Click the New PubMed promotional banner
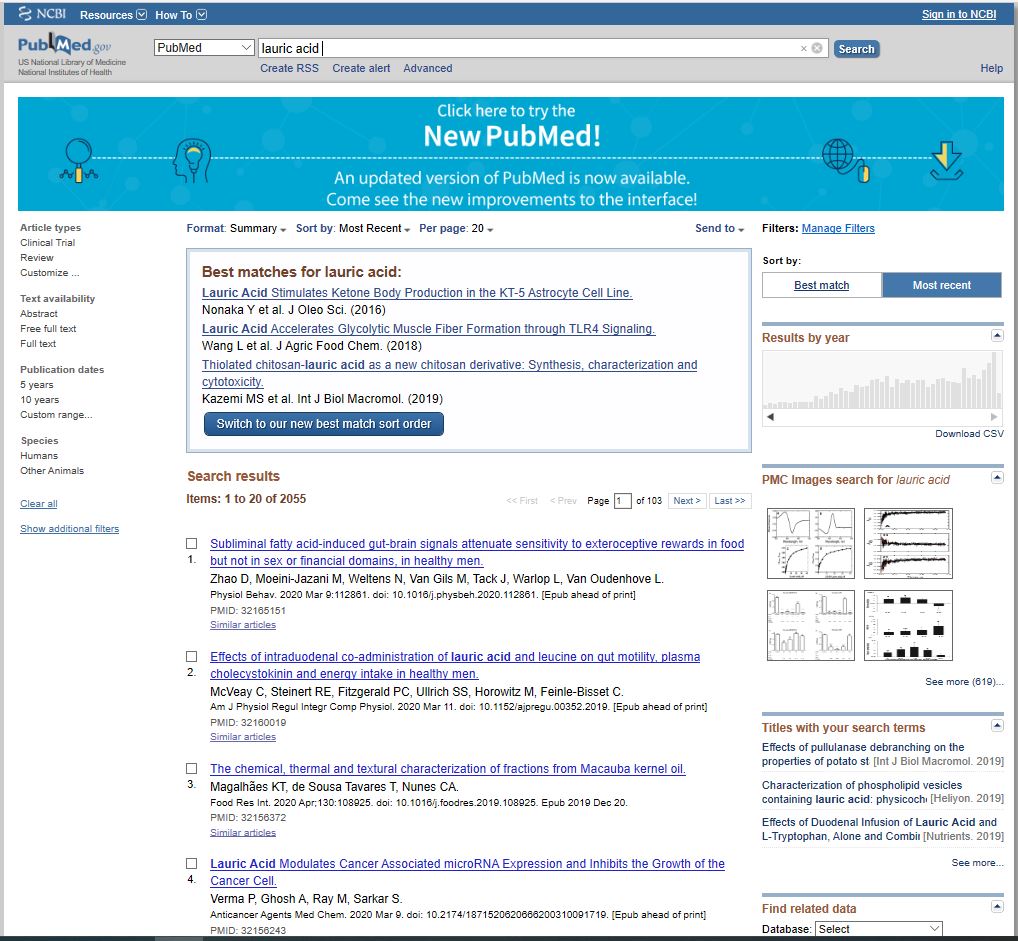Screen dimensions: 1018x941 (x=511, y=154)
